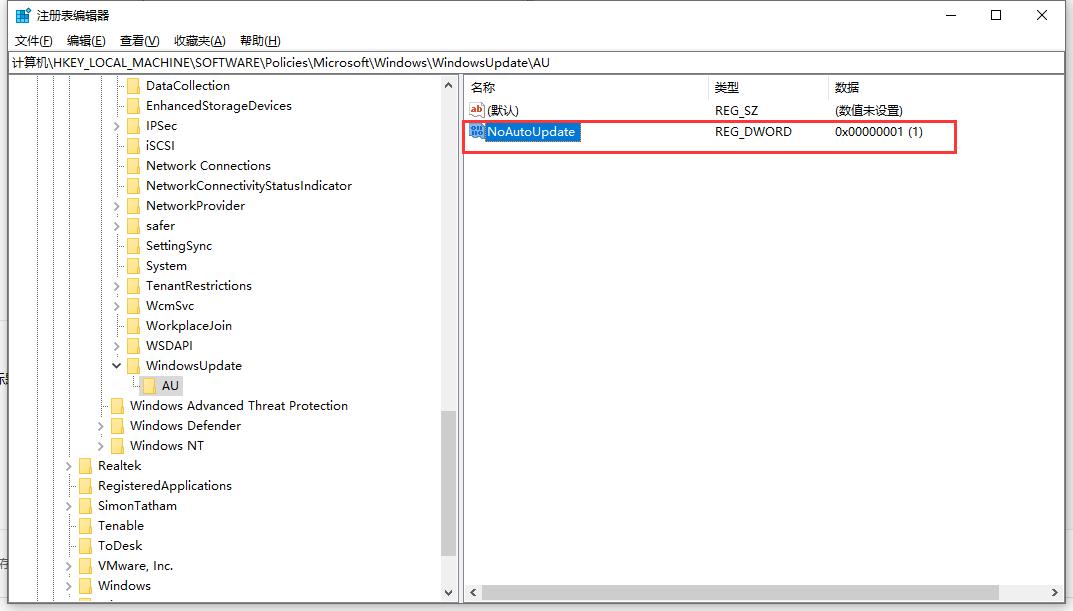Select the NetworkProvider folder icon
Screen dimensions: 1073x611
133,206
